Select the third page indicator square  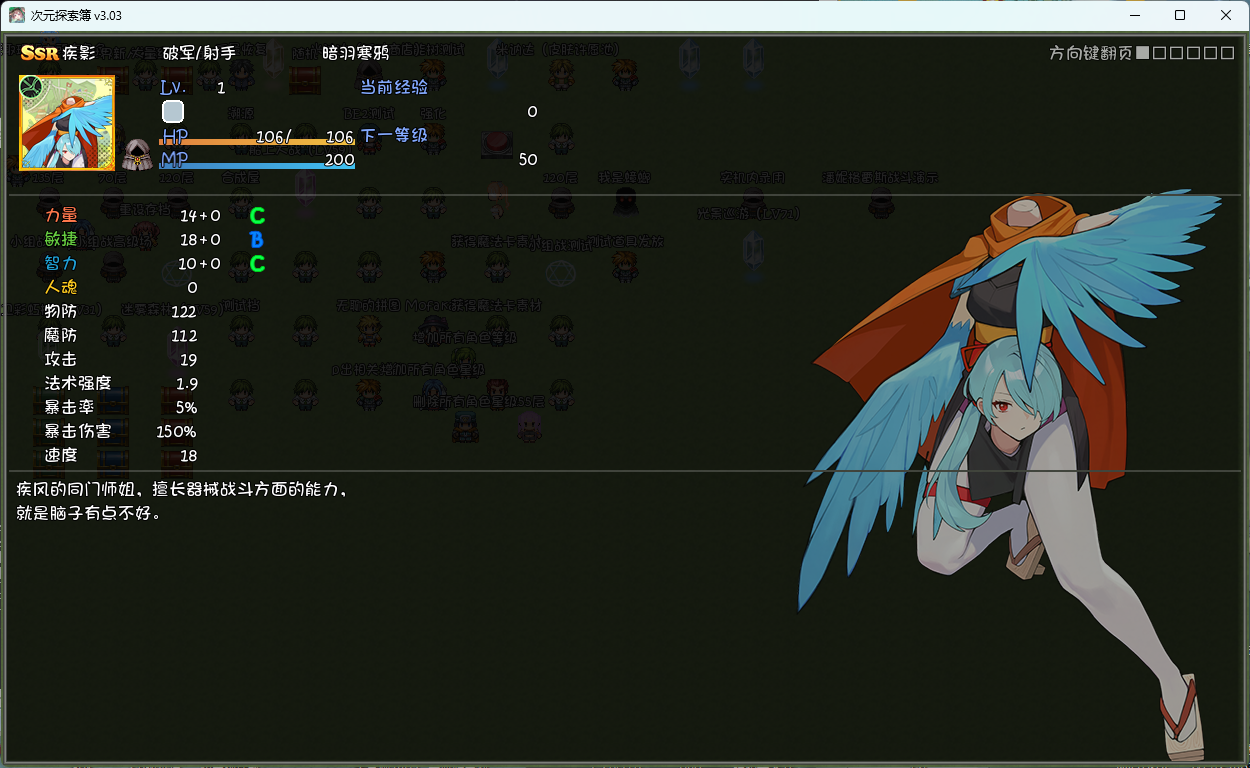(1177, 53)
